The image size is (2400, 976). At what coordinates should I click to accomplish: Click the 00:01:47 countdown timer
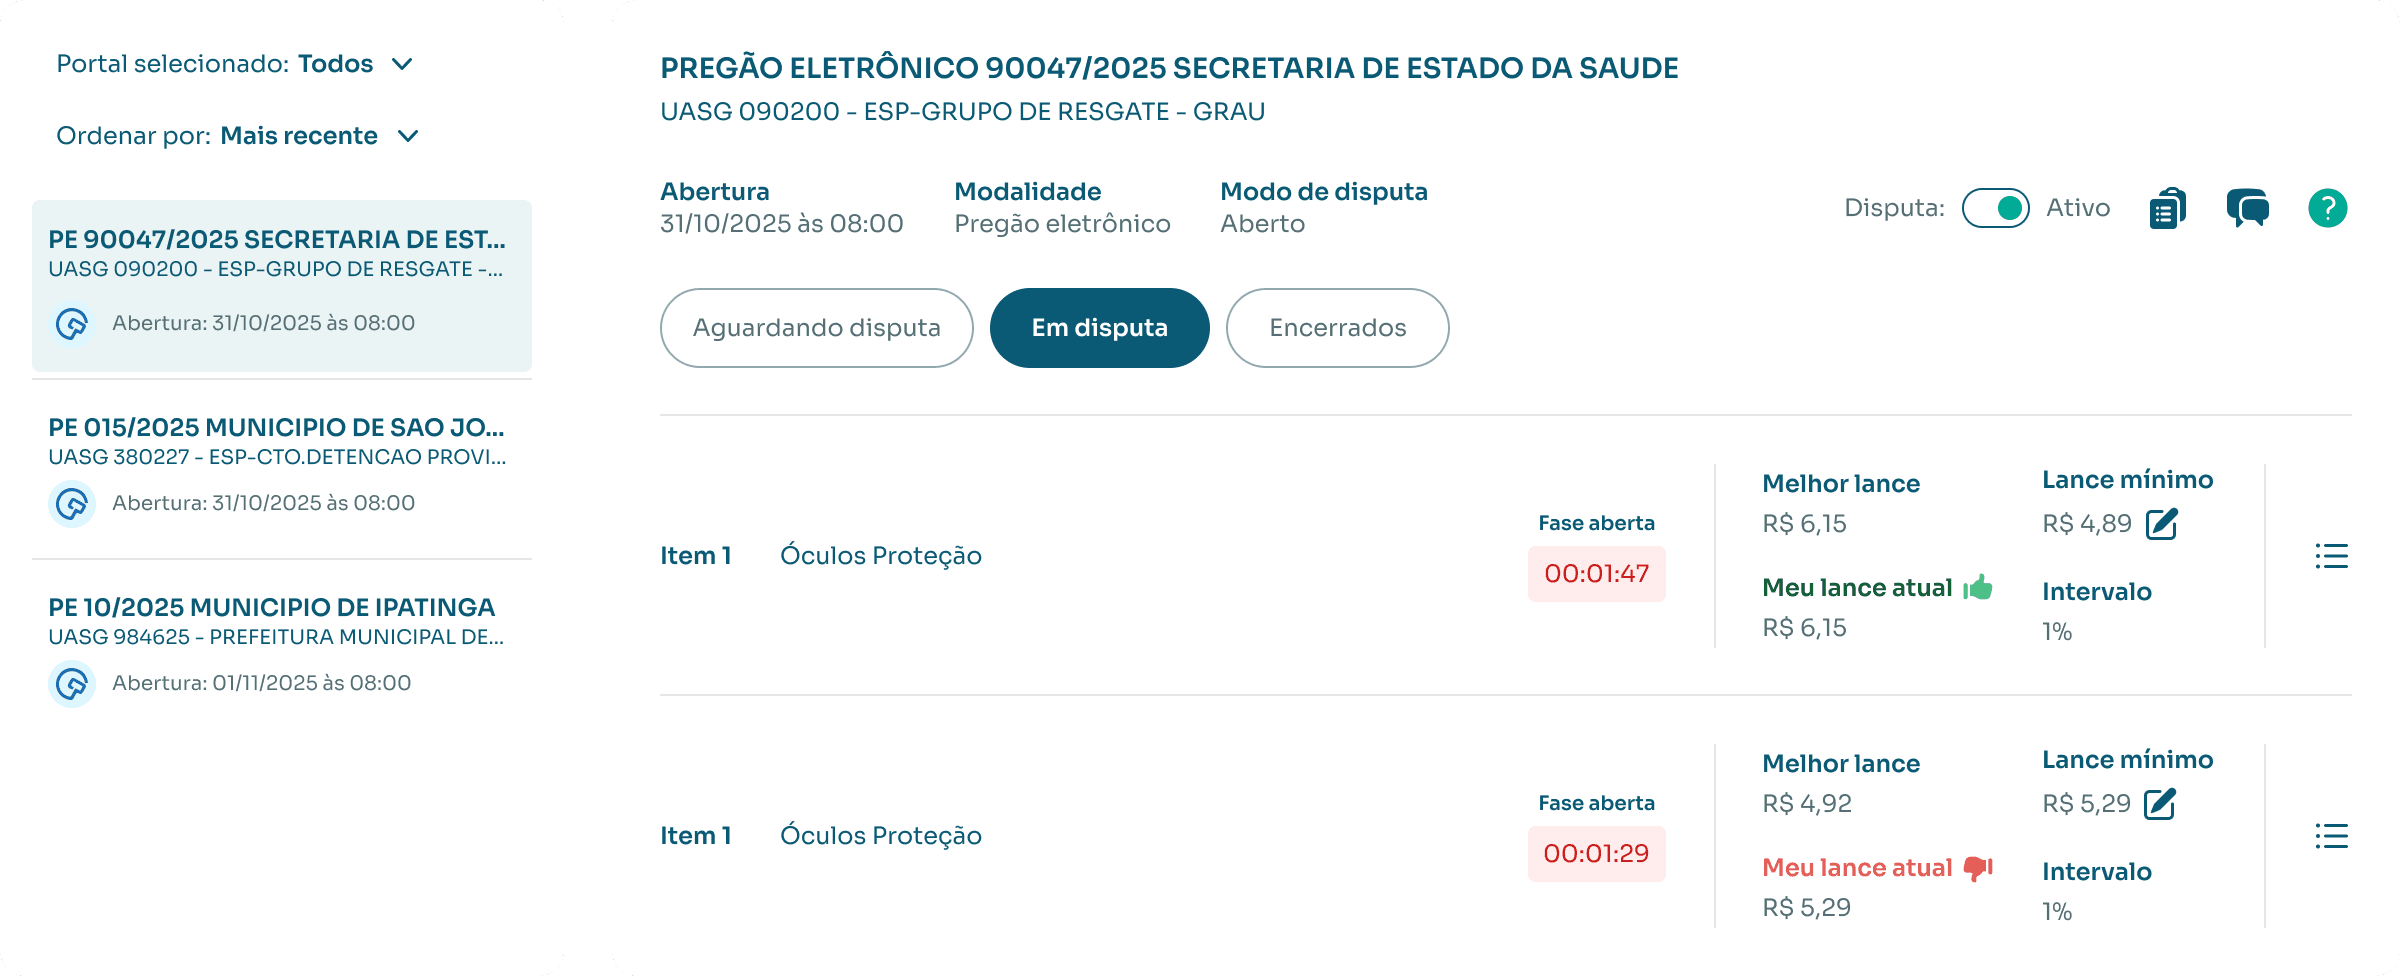[x=1596, y=574]
